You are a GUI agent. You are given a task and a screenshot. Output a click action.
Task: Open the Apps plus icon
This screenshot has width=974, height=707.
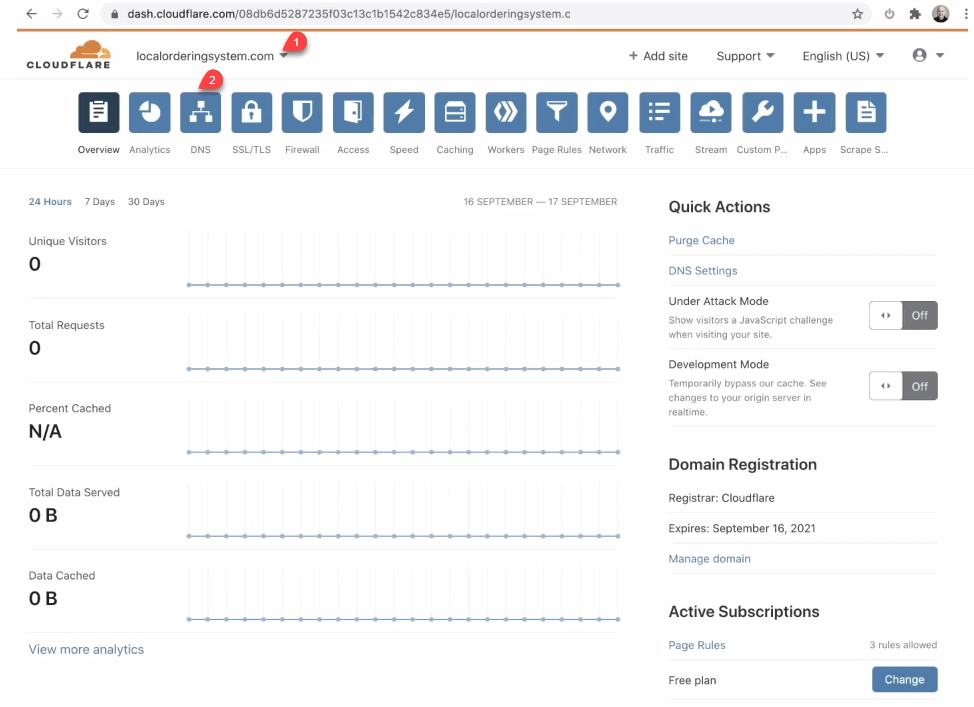coord(814,112)
